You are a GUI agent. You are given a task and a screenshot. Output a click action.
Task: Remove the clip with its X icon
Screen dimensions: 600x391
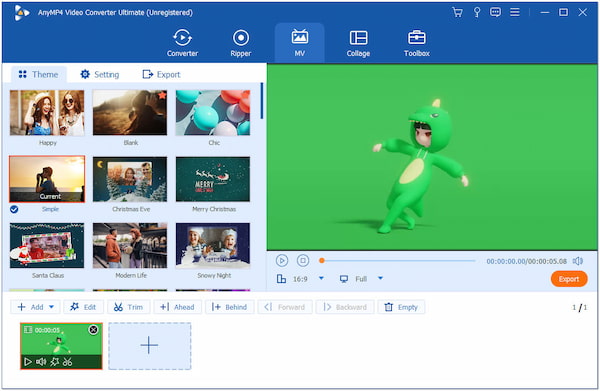[x=93, y=330]
